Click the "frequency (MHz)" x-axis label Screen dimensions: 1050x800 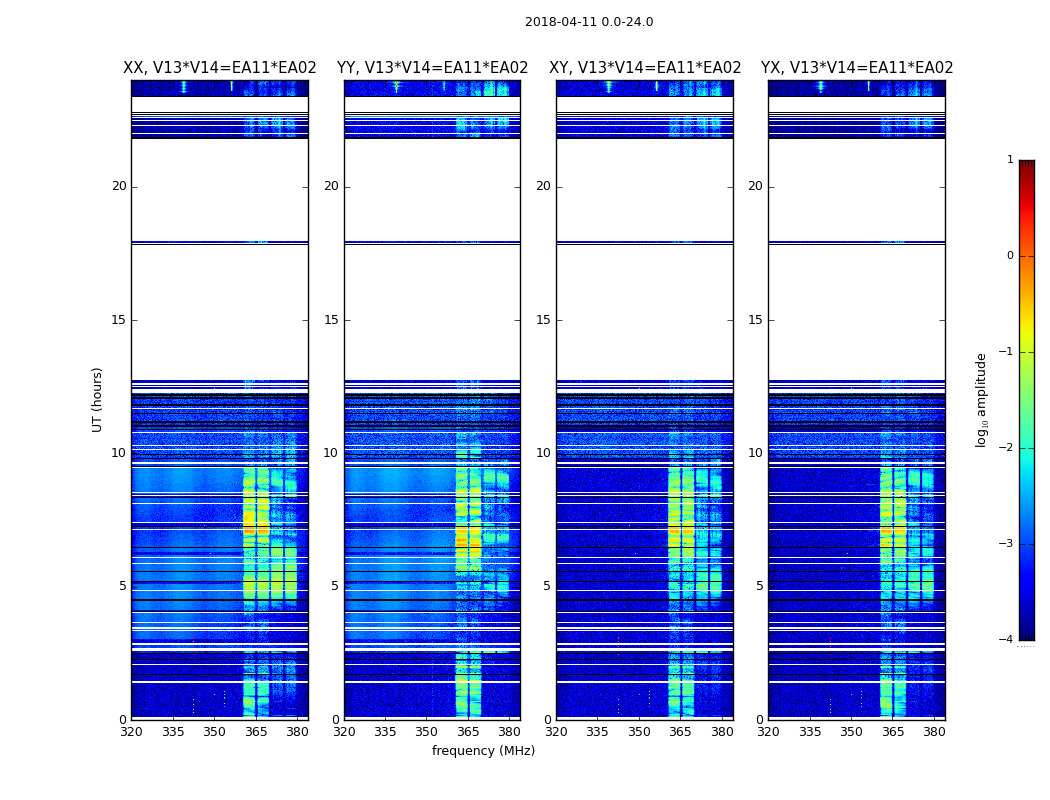pos(483,750)
